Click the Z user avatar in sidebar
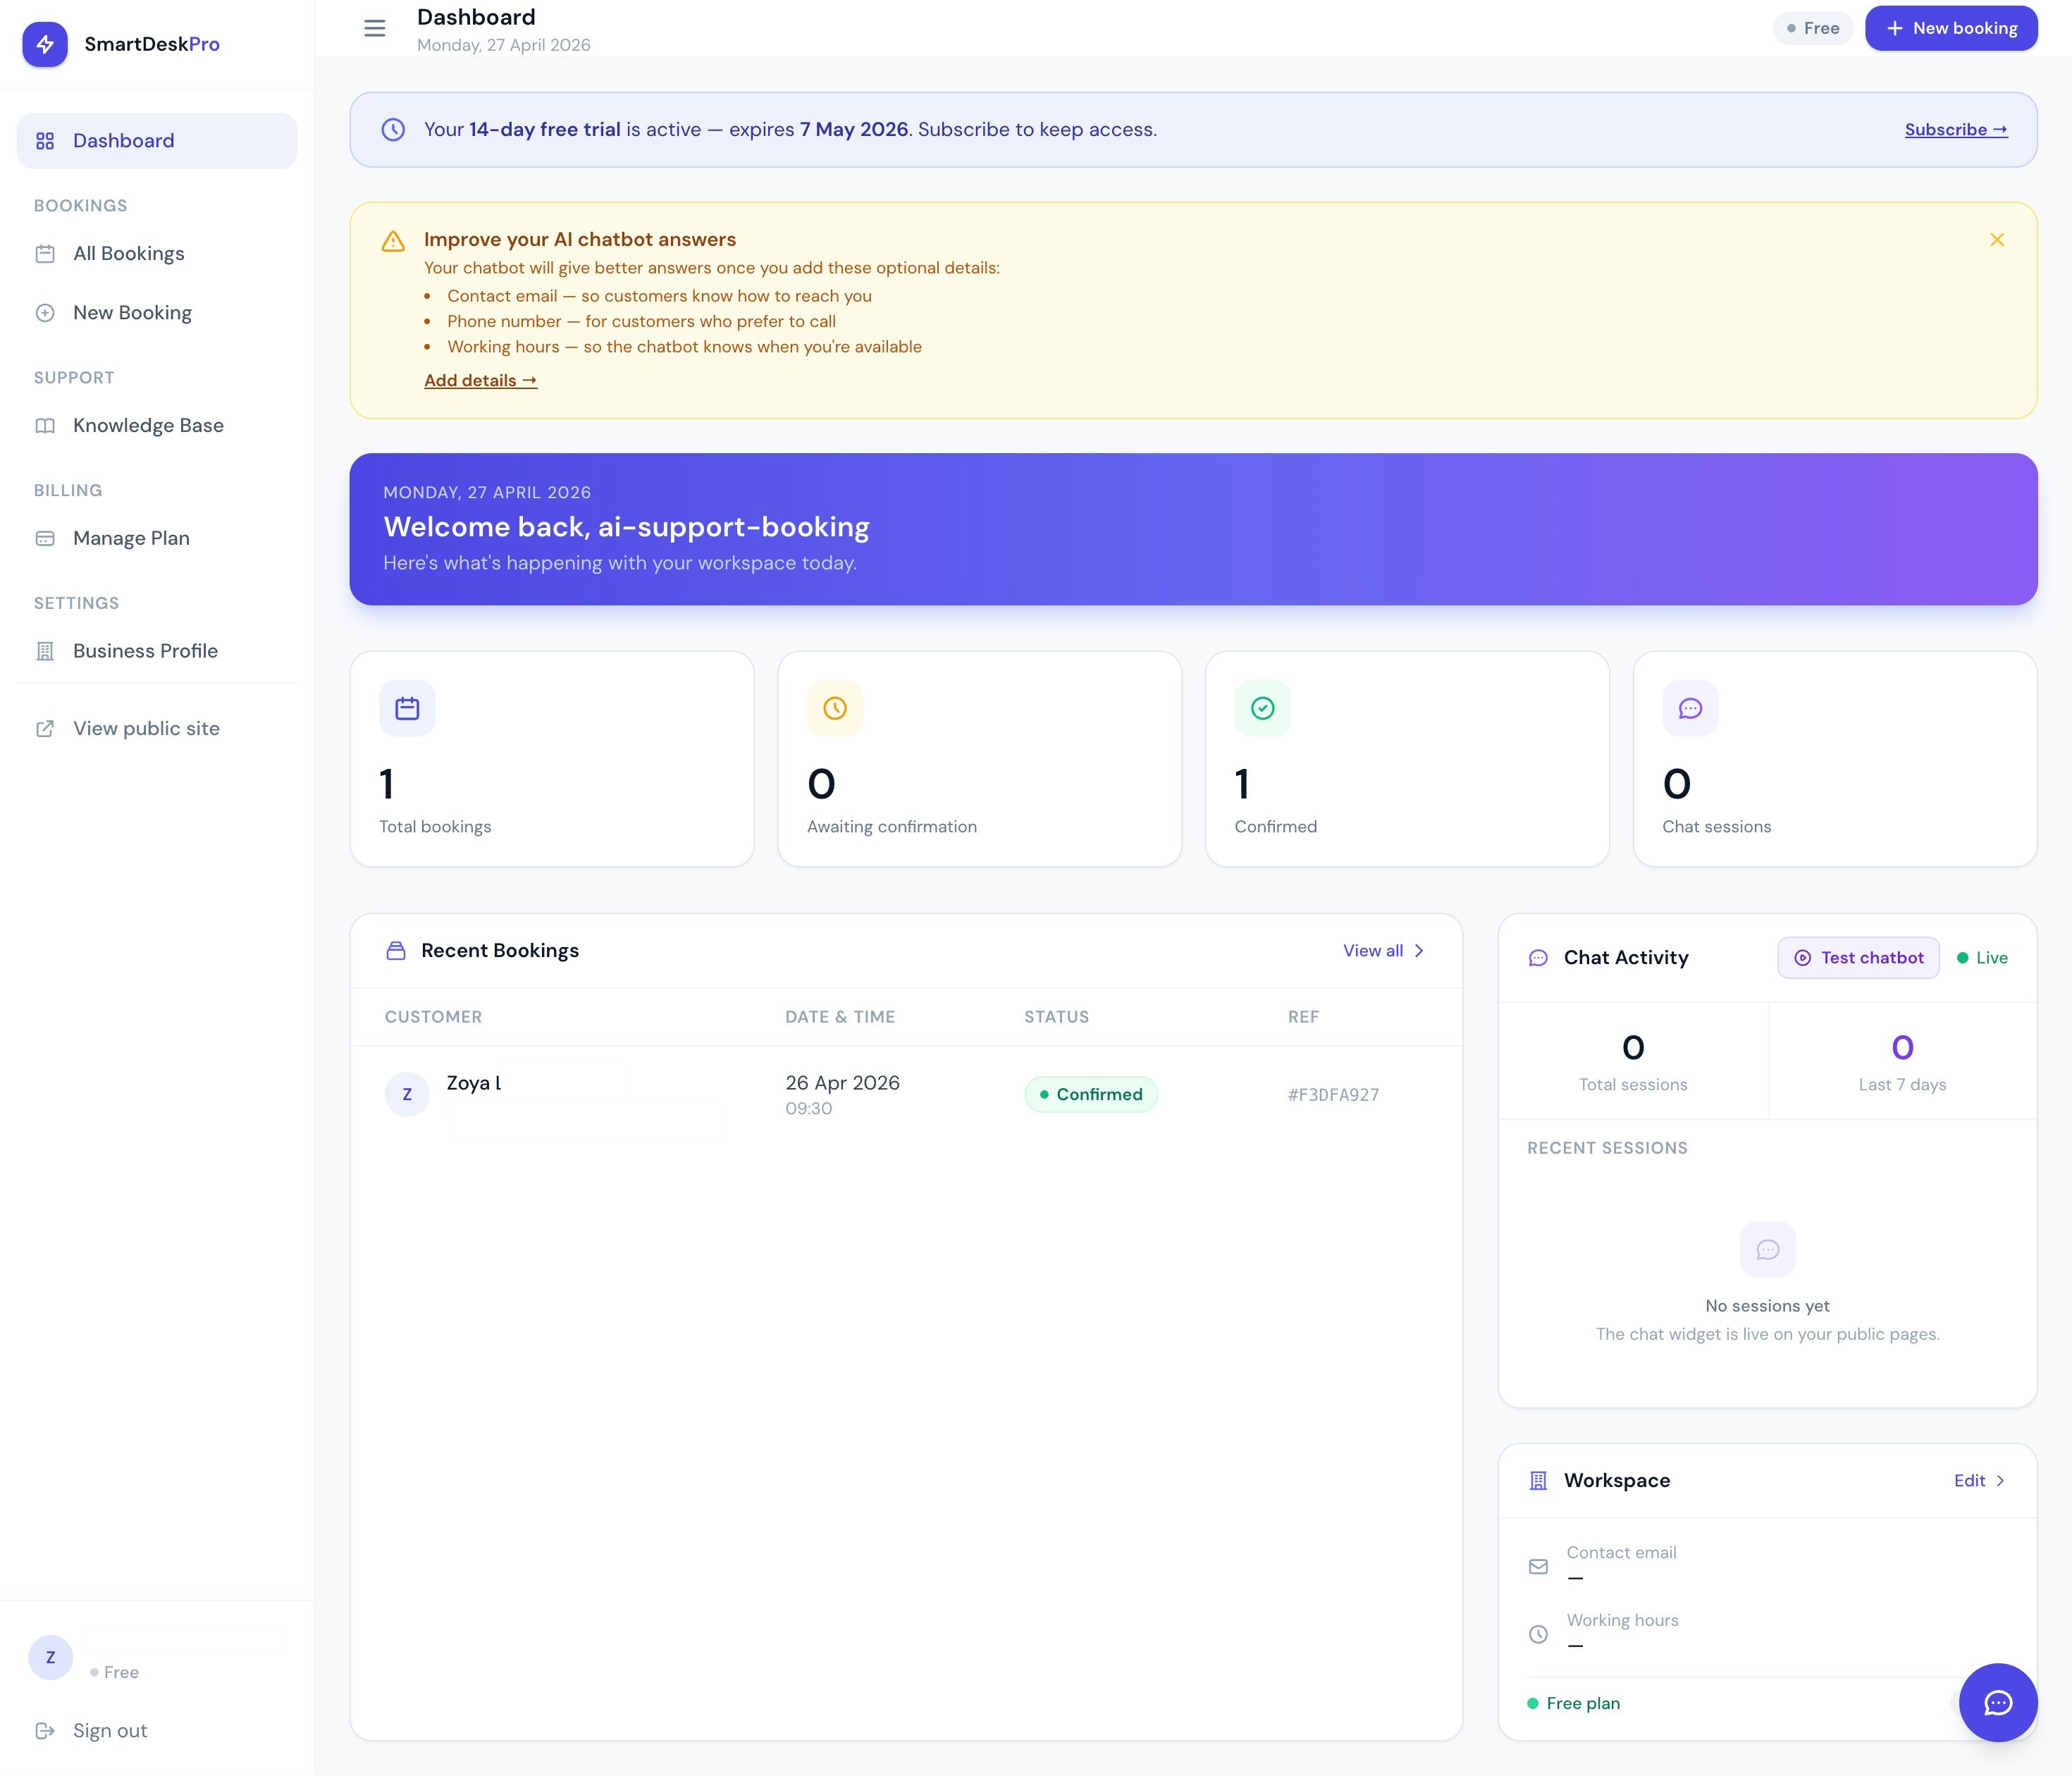The image size is (2072, 1776). tap(50, 1657)
